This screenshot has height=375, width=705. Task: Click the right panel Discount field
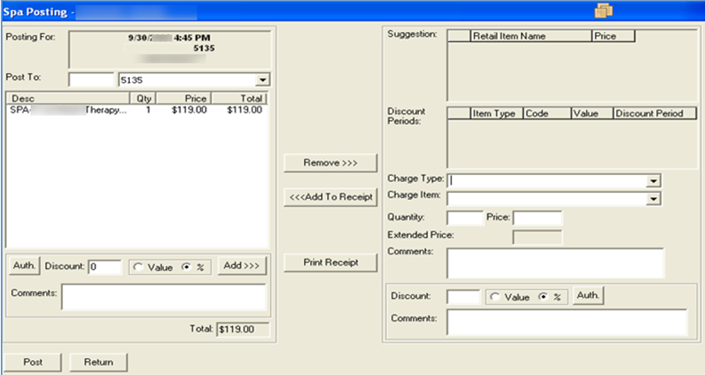(x=464, y=297)
